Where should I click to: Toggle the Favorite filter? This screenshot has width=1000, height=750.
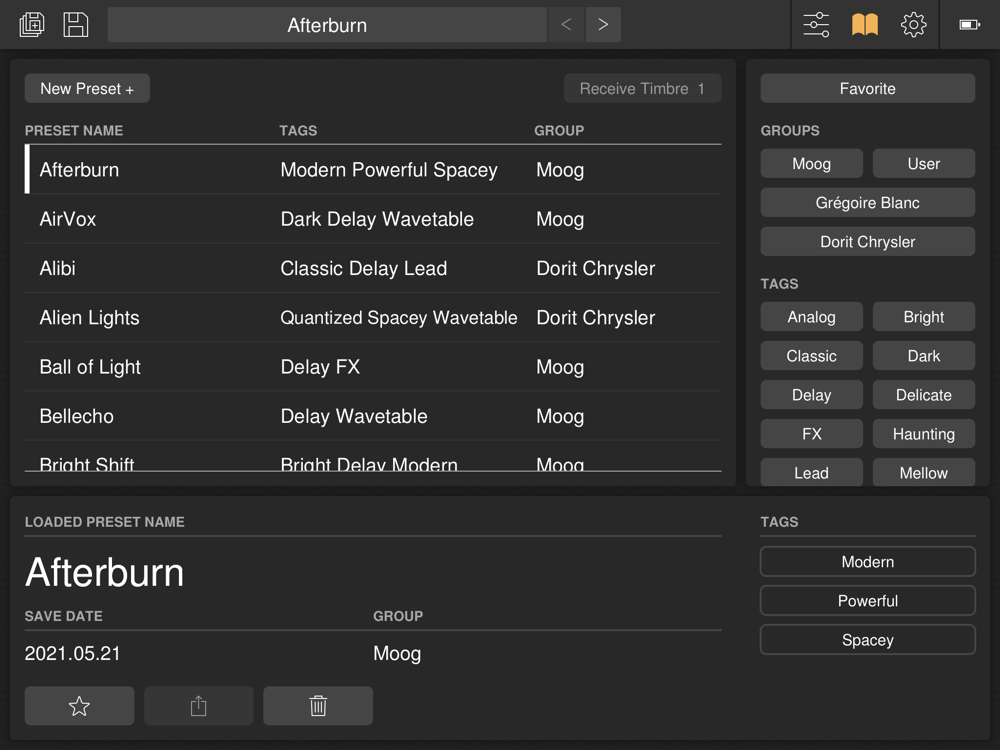867,88
